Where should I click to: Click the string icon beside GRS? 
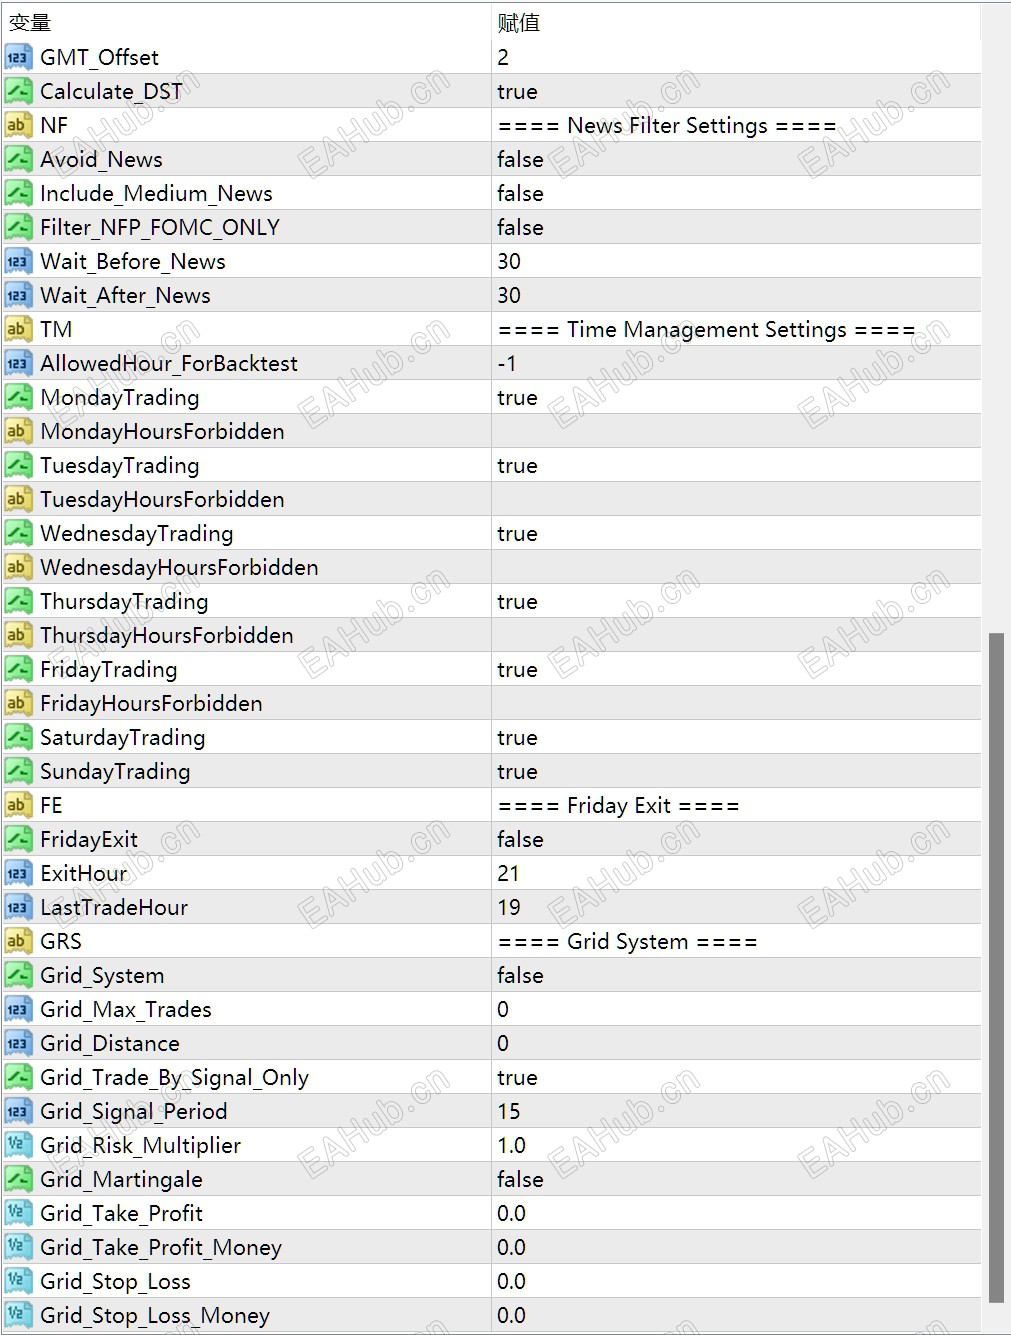click(x=18, y=941)
